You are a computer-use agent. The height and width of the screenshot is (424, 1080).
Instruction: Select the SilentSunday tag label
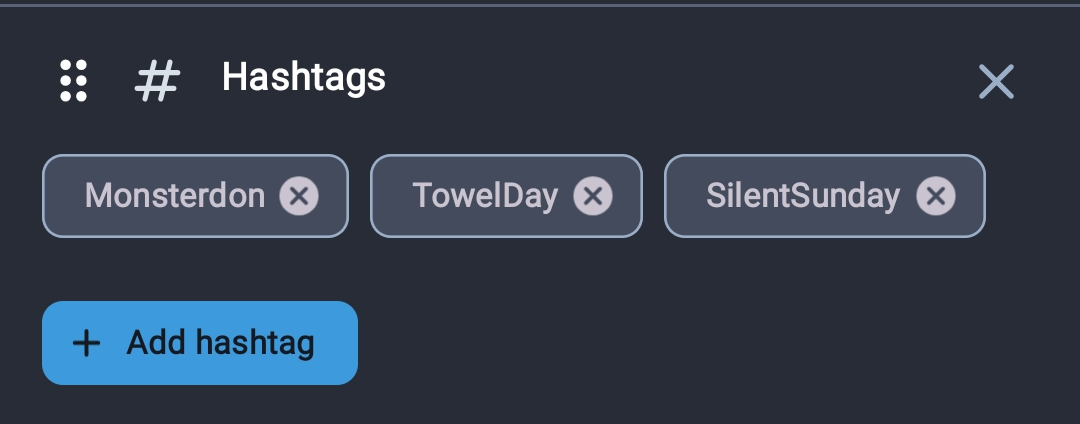click(803, 196)
